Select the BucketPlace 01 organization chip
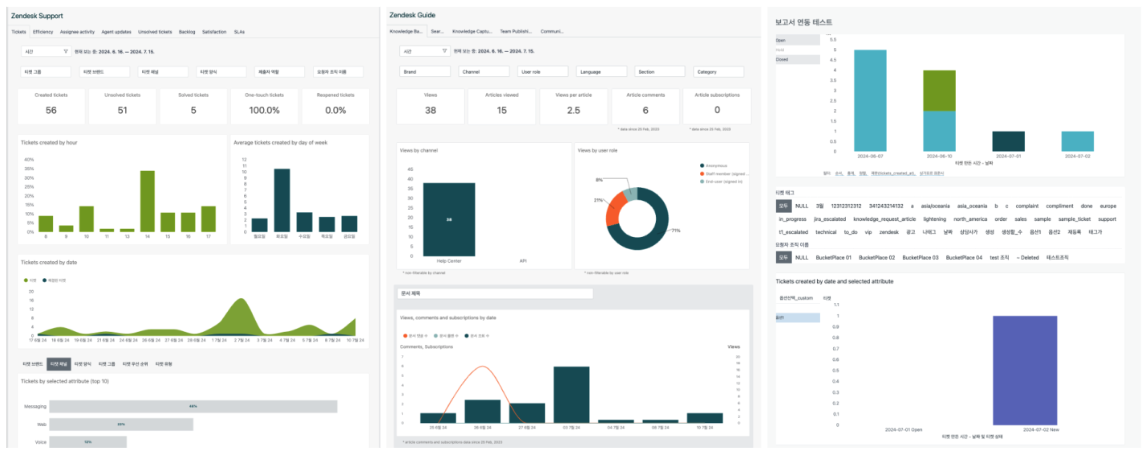The width and height of the screenshot is (1148, 457). (834, 258)
